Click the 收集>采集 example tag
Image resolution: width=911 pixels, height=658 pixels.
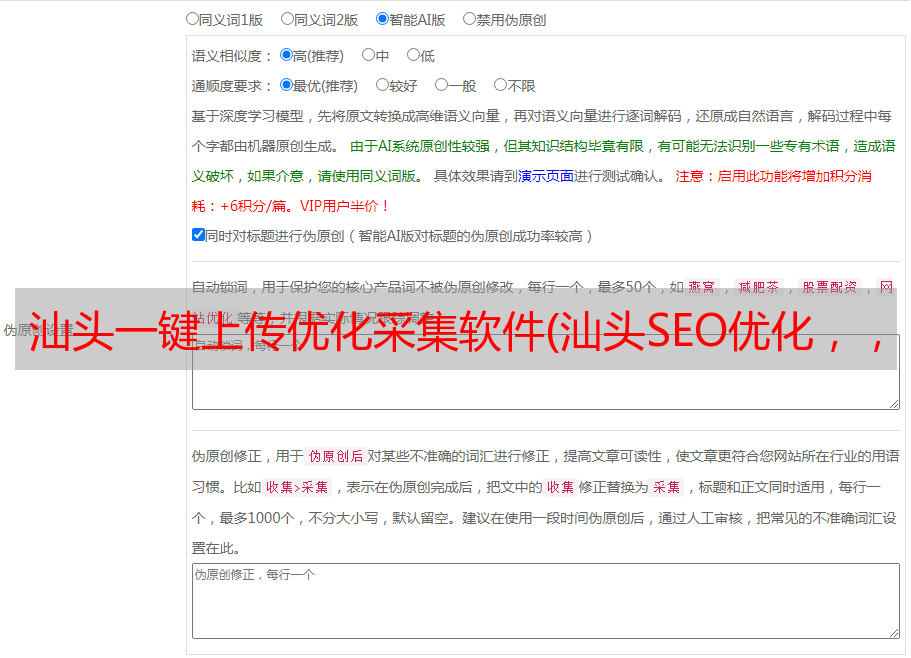[297, 487]
